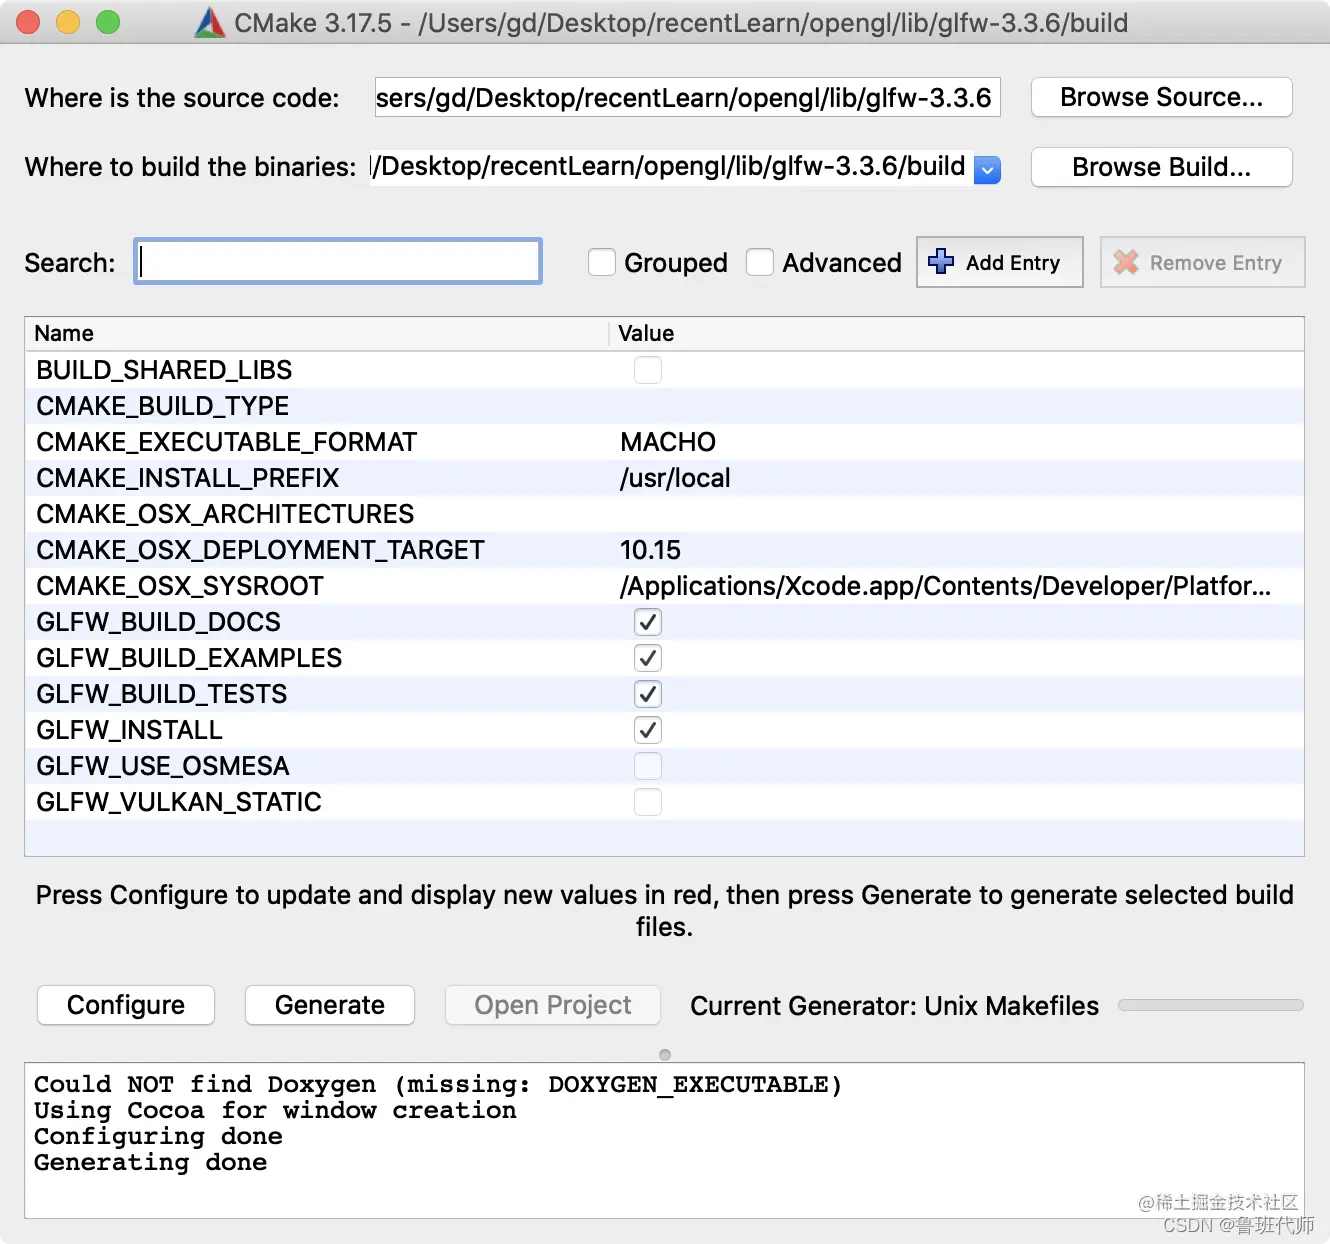Click the splitter handle above output log
This screenshot has height=1244, width=1330.
pos(665,1055)
